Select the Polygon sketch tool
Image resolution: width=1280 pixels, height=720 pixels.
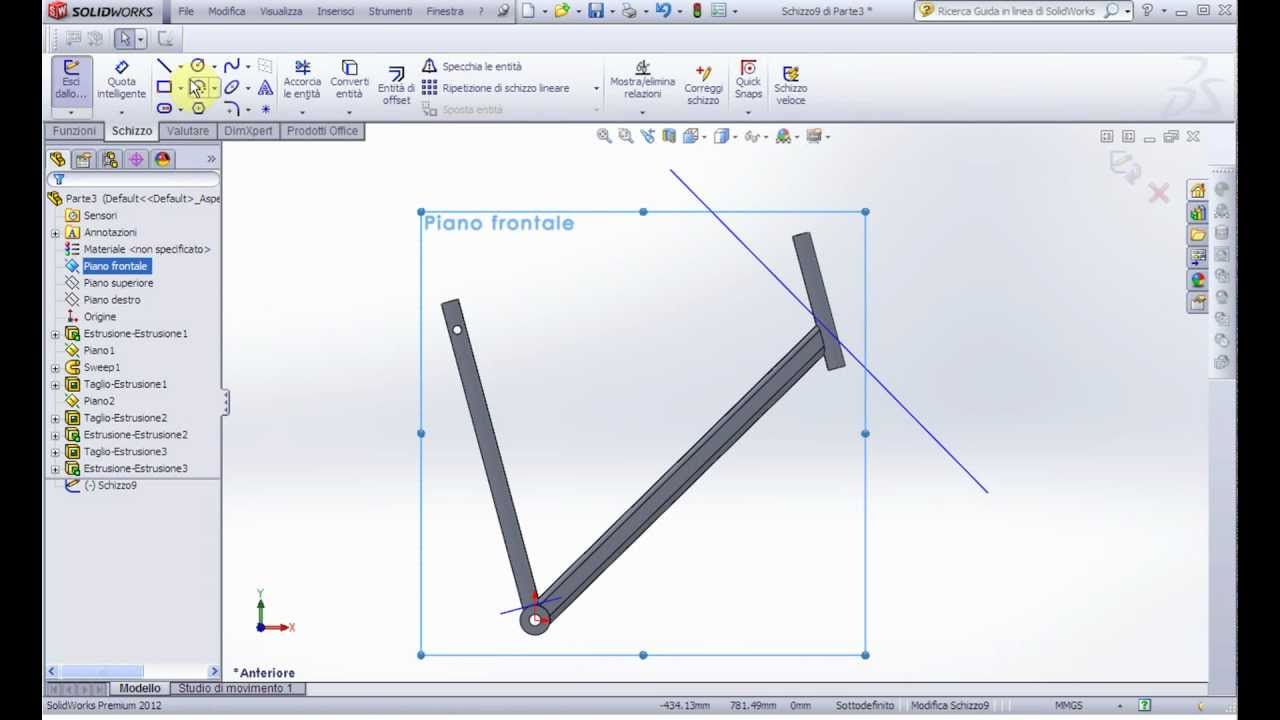point(198,108)
